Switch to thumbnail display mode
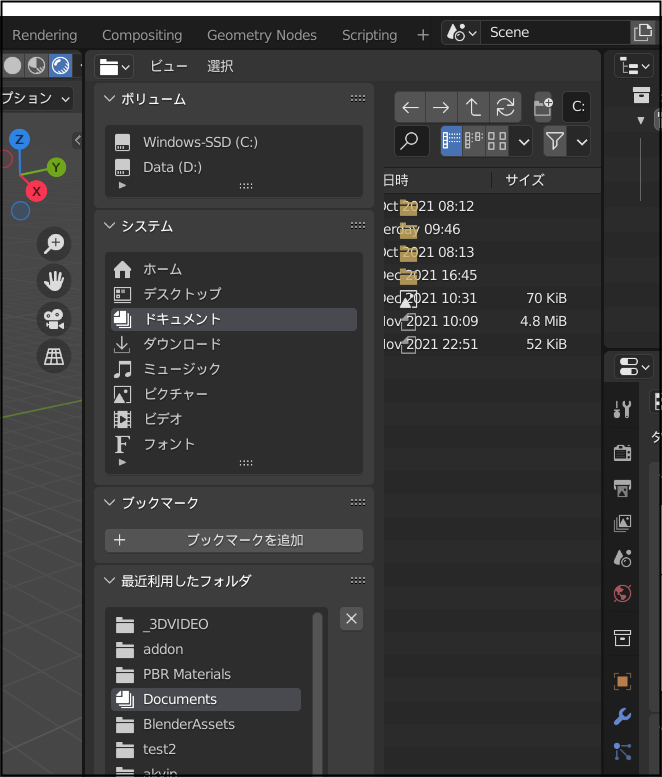The height and width of the screenshot is (777, 662). pos(496,141)
